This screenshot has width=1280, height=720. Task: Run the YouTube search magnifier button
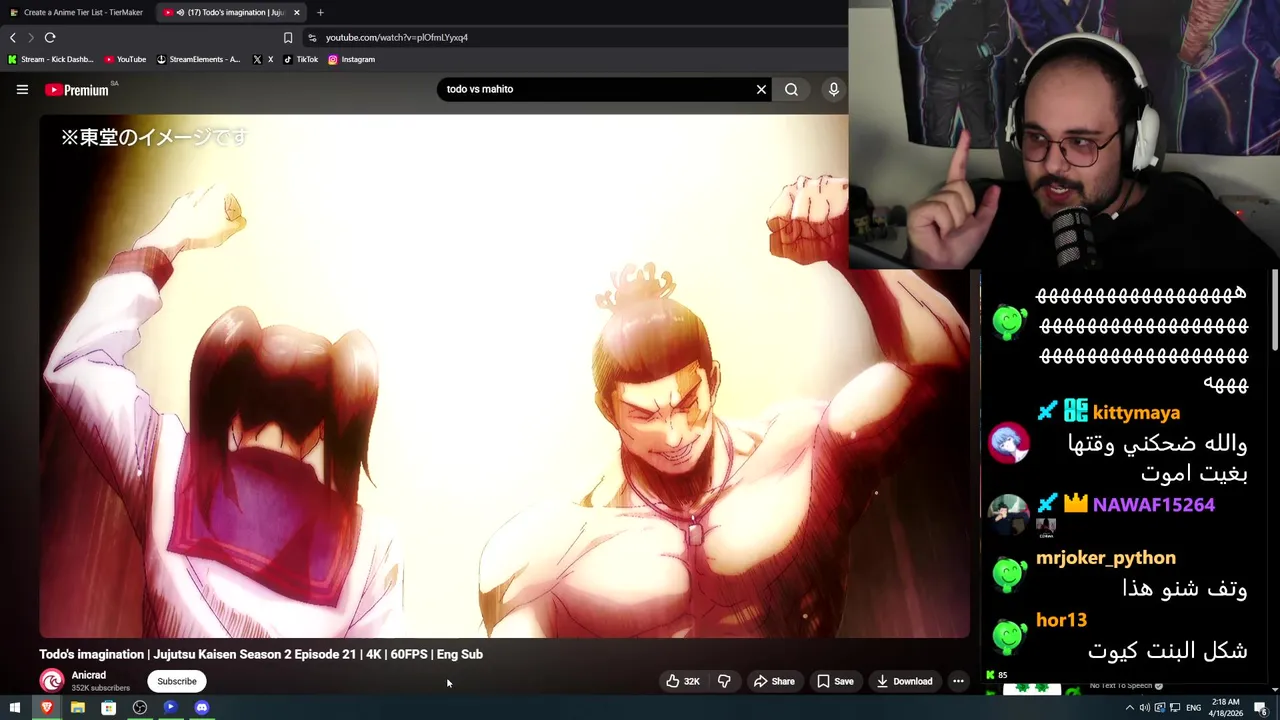(791, 89)
